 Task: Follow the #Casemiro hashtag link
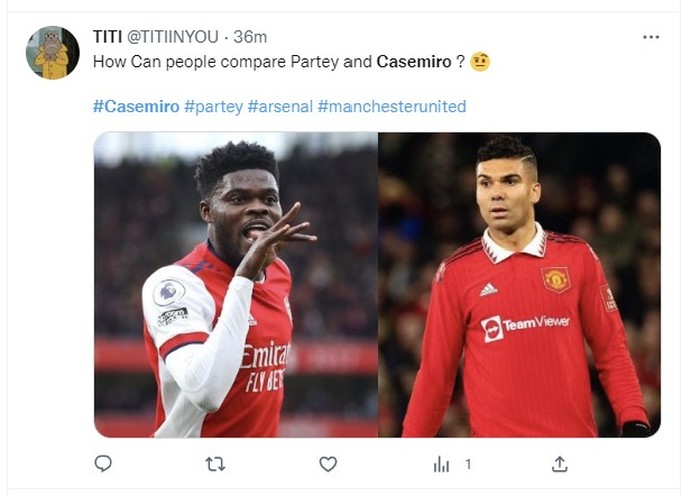pos(136,106)
